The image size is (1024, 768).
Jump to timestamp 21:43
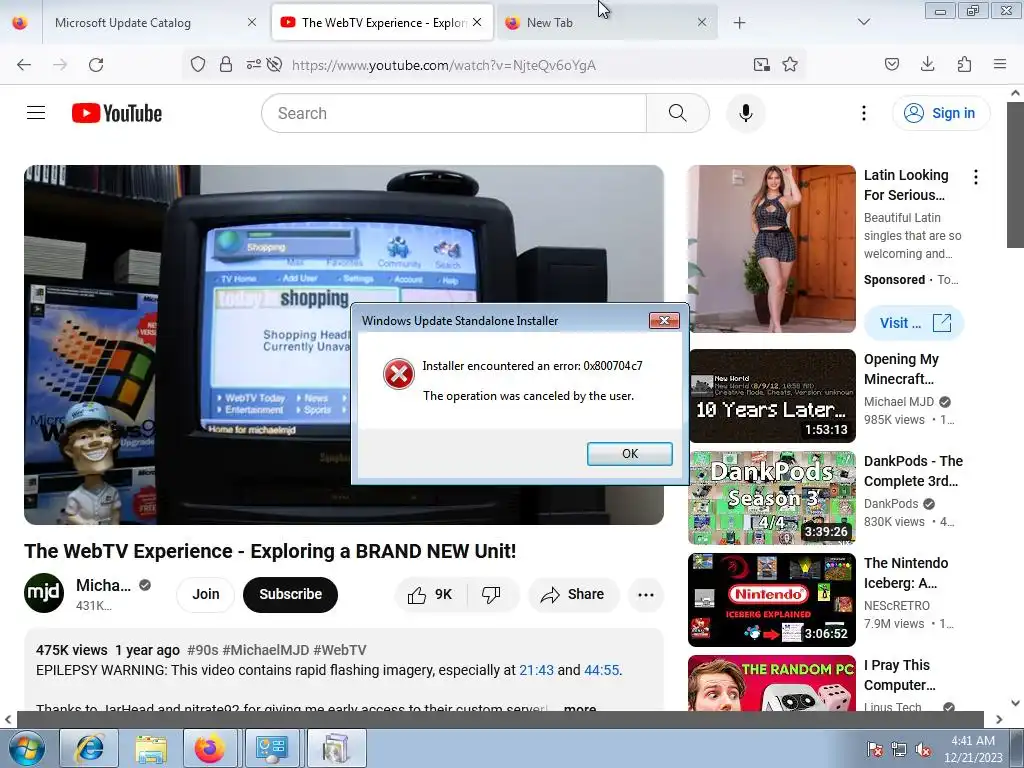(x=536, y=670)
